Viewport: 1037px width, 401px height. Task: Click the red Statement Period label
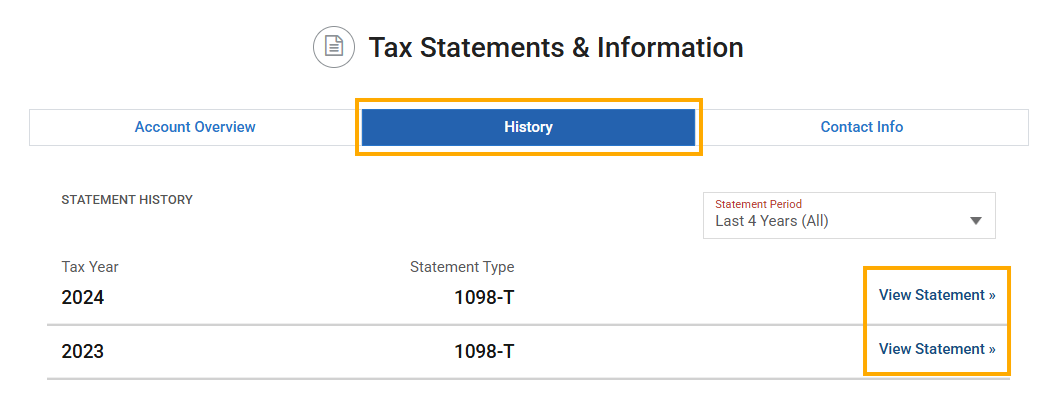tap(758, 204)
